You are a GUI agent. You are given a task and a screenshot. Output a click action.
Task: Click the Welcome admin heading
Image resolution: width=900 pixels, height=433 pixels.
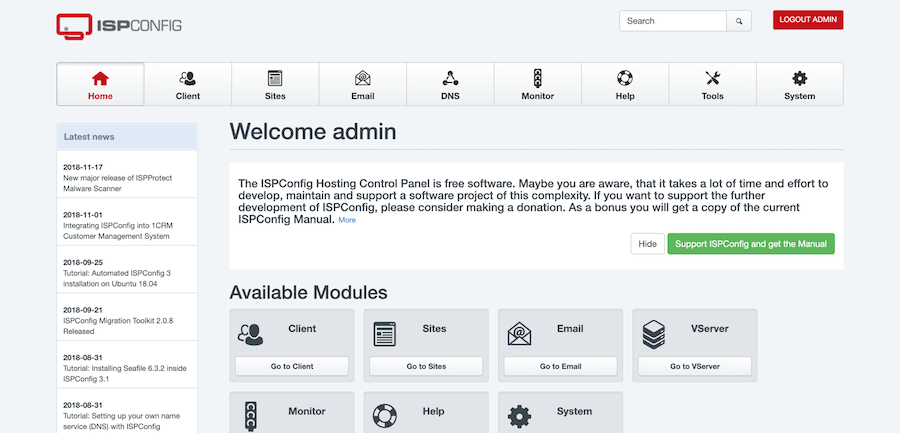pyautogui.click(x=313, y=132)
